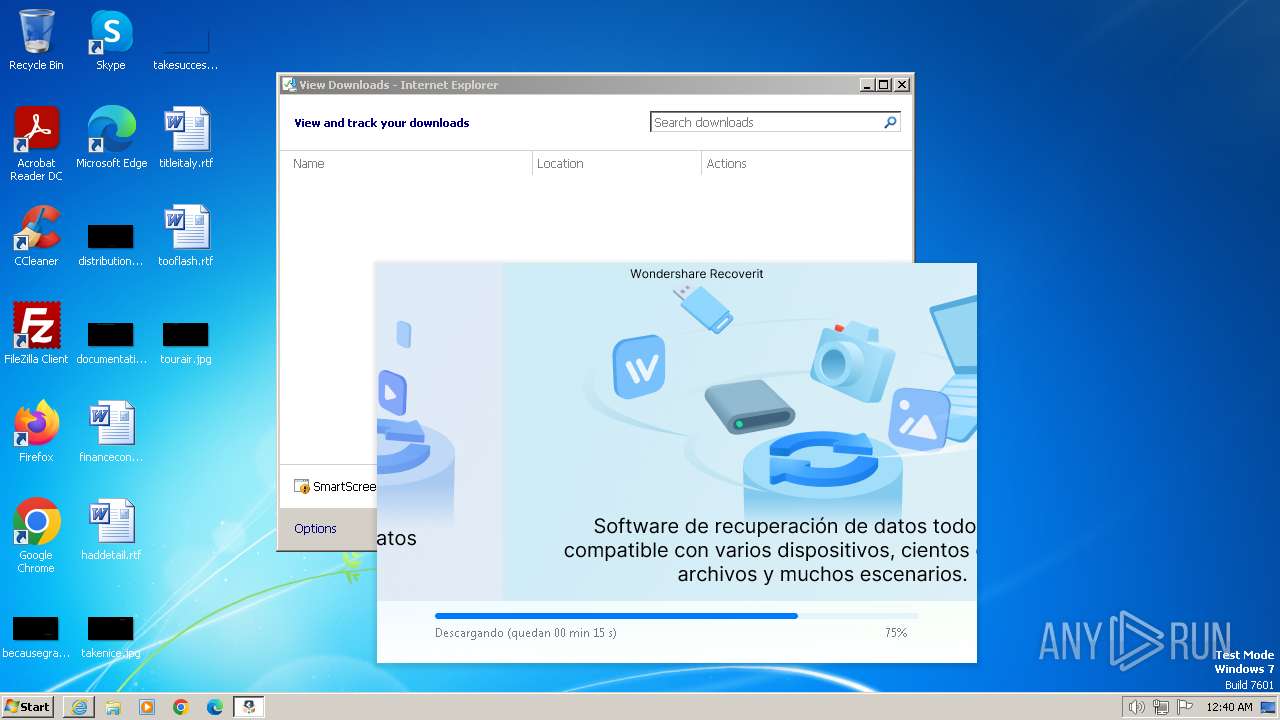The width and height of the screenshot is (1280, 720).
Task: Open the distribution desktop file
Action: (111, 244)
